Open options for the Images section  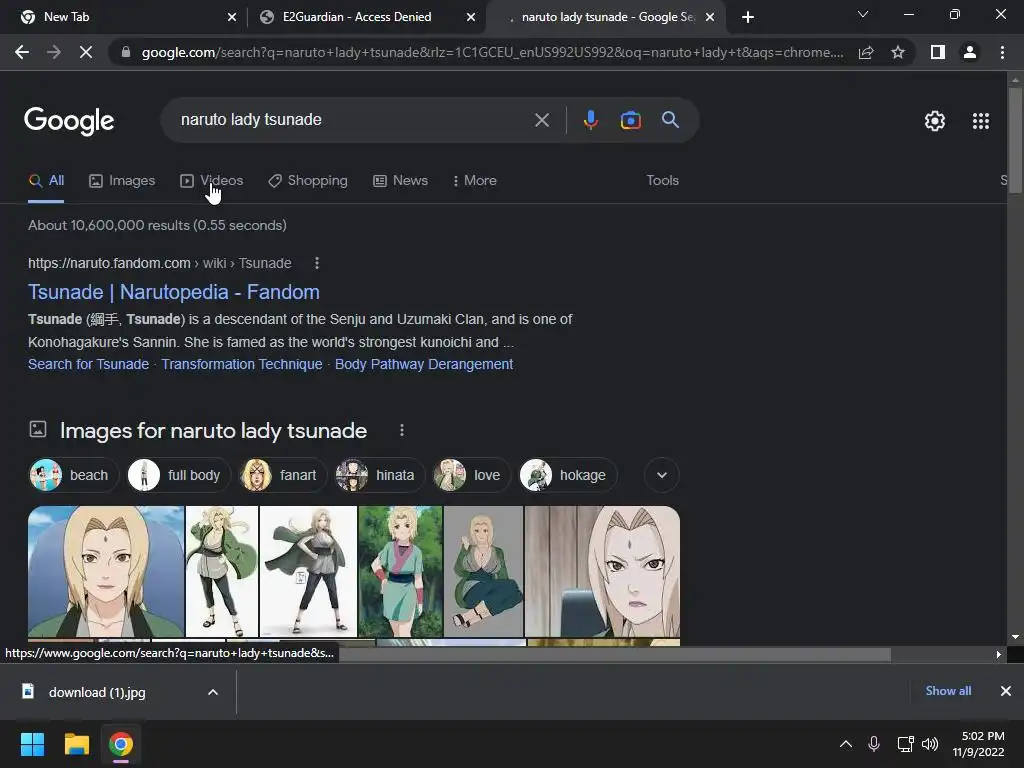pyautogui.click(x=402, y=430)
